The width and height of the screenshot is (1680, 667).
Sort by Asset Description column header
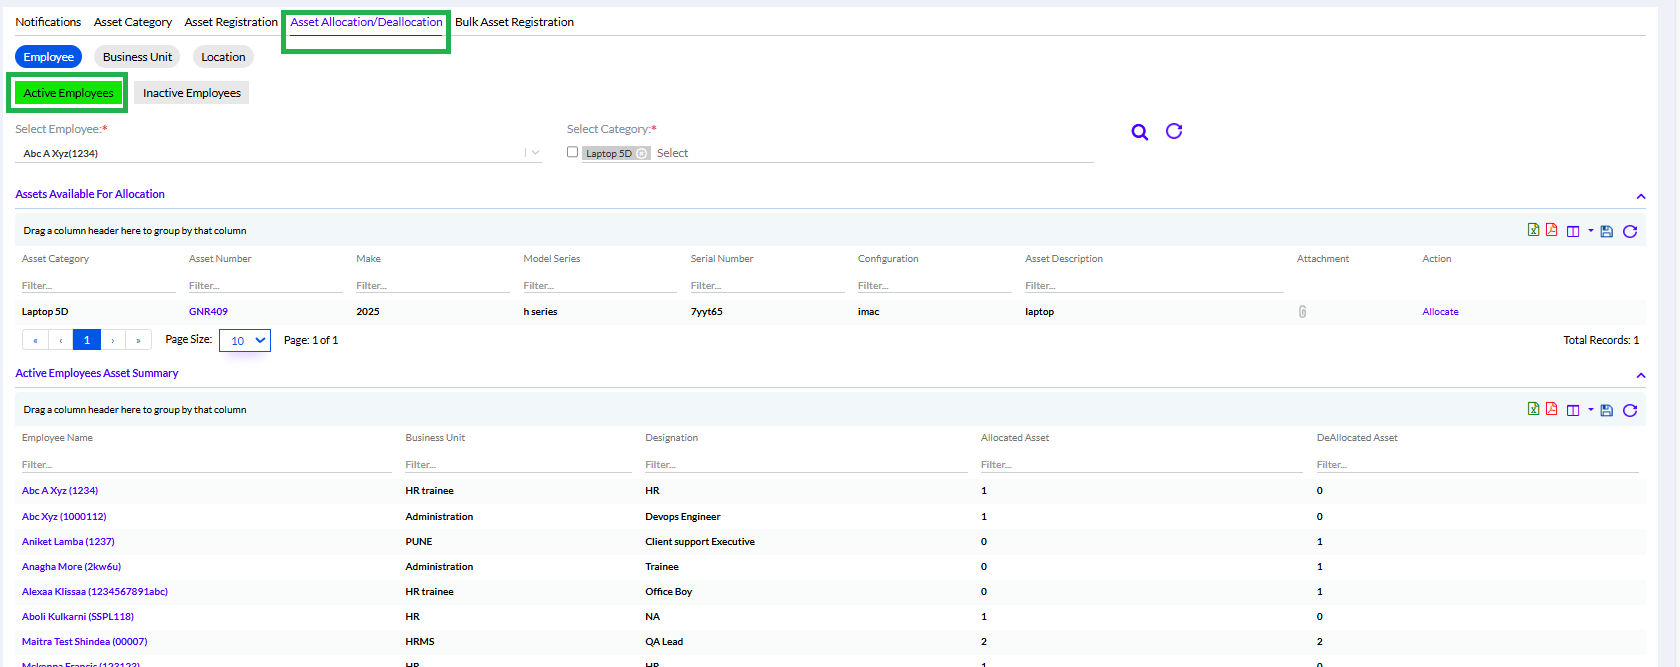pos(1064,259)
